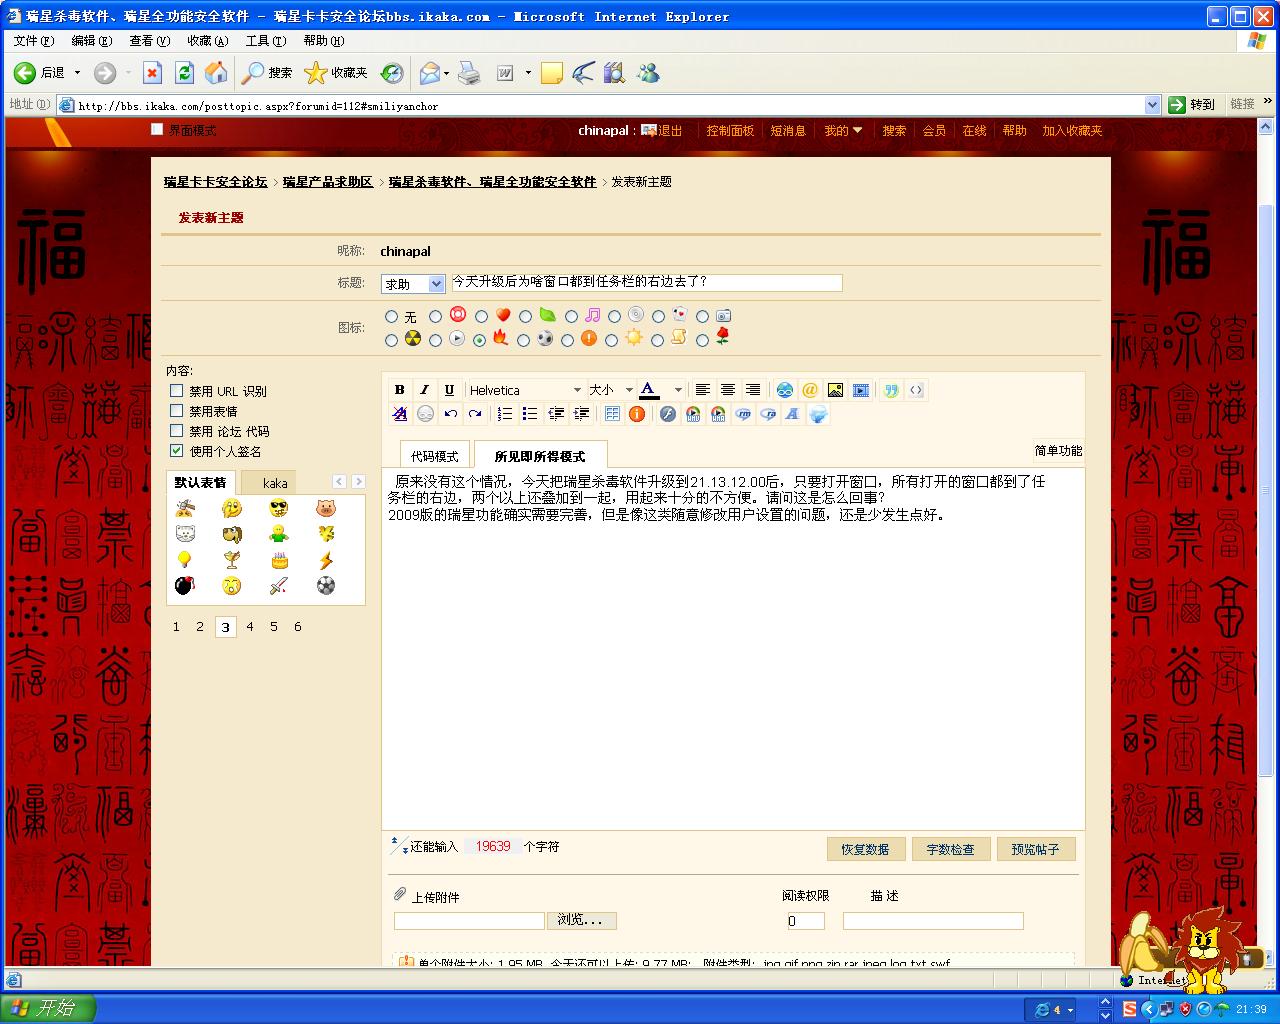Insert a table into the post
Image resolution: width=1280 pixels, height=1024 pixels.
point(612,414)
